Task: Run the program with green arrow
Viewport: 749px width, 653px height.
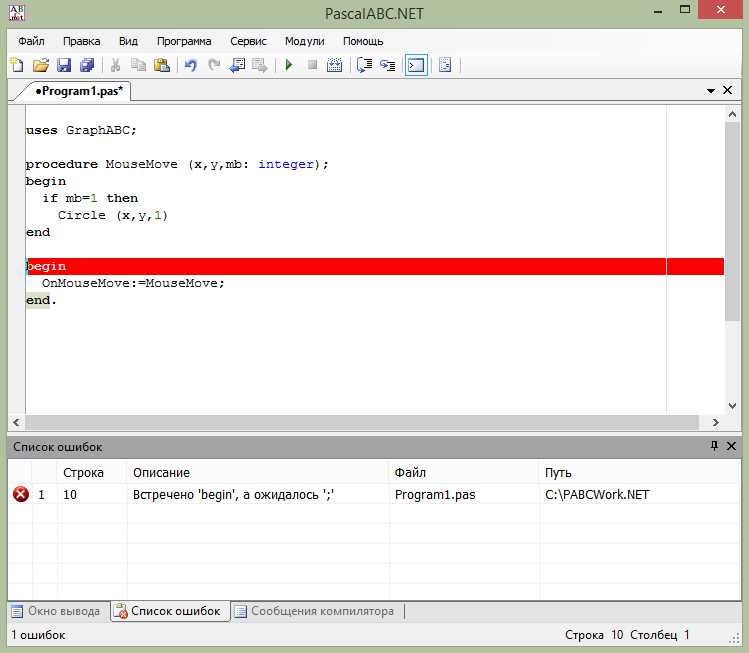Action: [289, 65]
